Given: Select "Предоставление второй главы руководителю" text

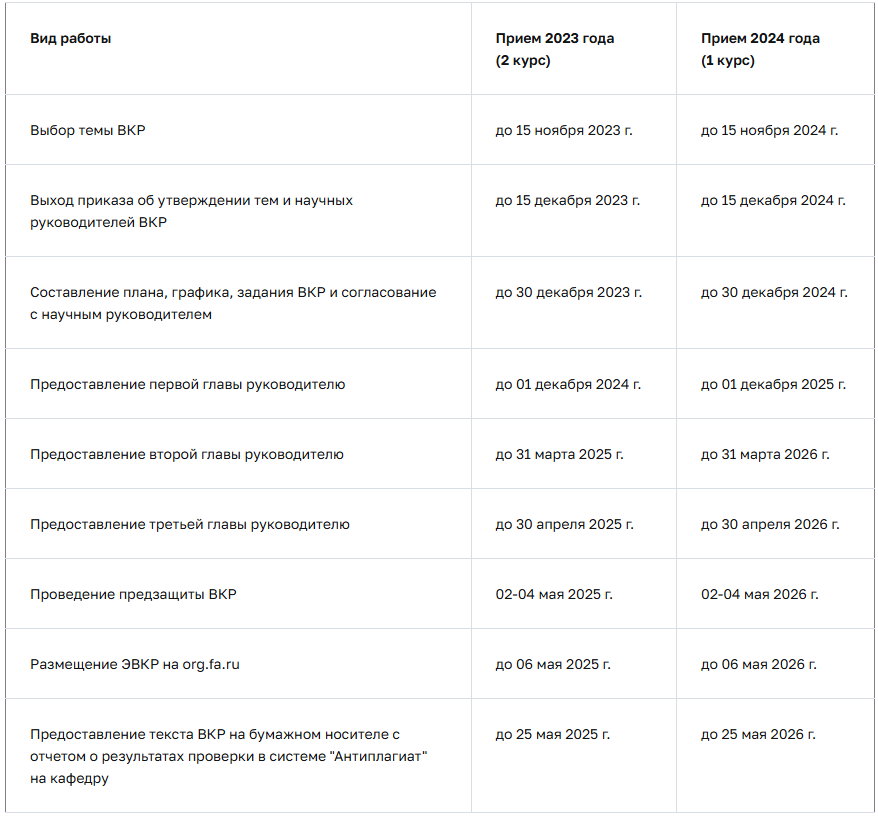Looking at the screenshot, I should [187, 454].
